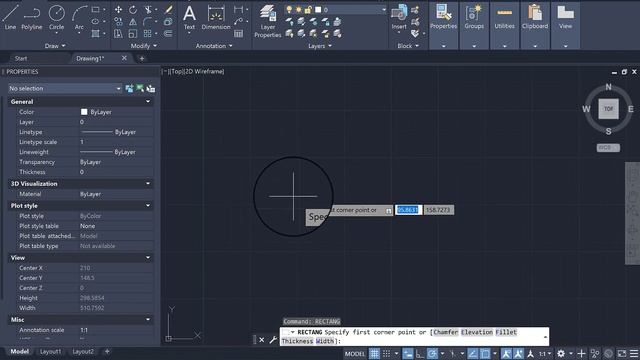The width and height of the screenshot is (640, 360).
Task: Open the Layout2 tab
Action: tap(83, 351)
